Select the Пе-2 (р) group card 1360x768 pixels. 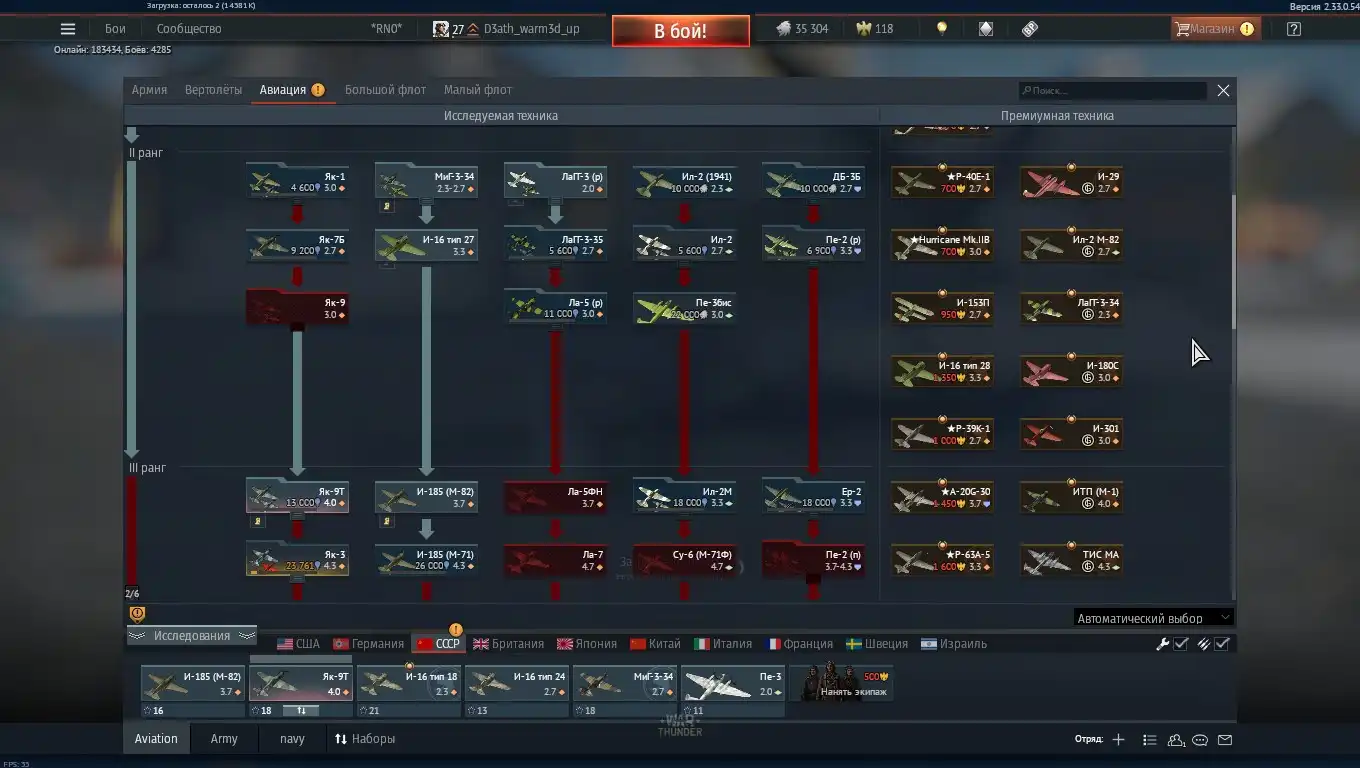[813, 245]
